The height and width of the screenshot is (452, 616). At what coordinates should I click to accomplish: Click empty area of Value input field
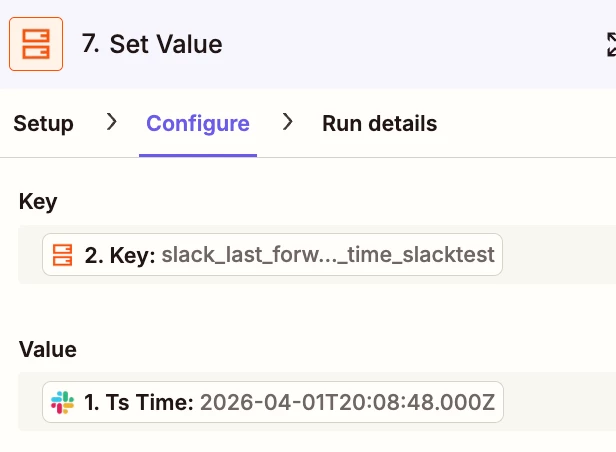[x=560, y=403]
